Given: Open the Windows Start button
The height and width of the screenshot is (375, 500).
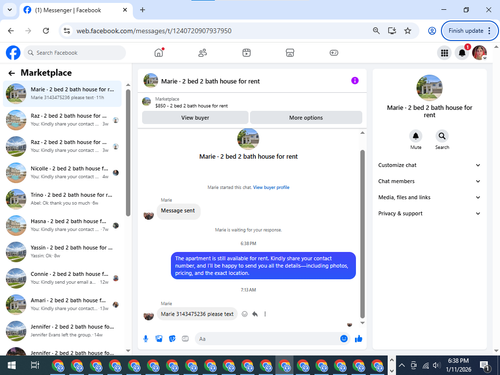Looking at the screenshot, I should 11,365.
